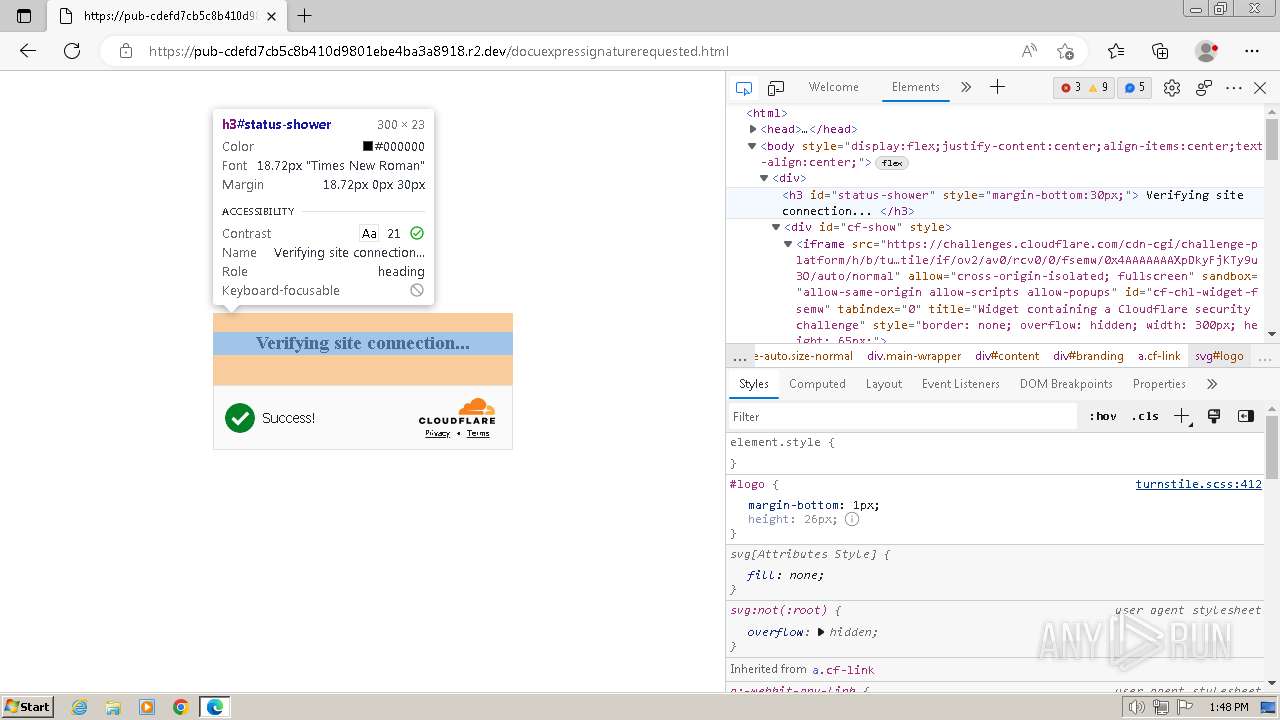Focus the Styles filter field
Image resolution: width=1280 pixels, height=720 pixels.
902,416
